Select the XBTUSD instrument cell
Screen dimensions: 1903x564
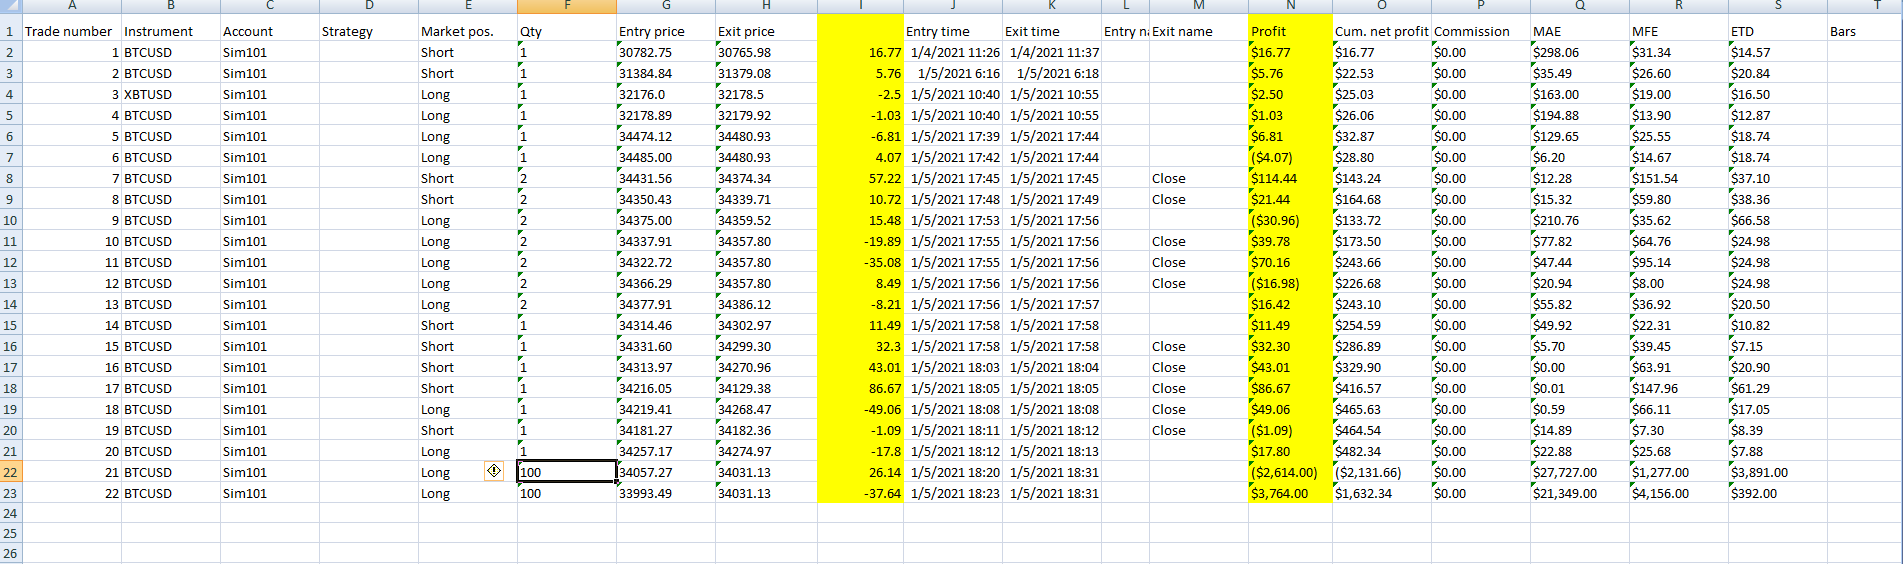170,94
